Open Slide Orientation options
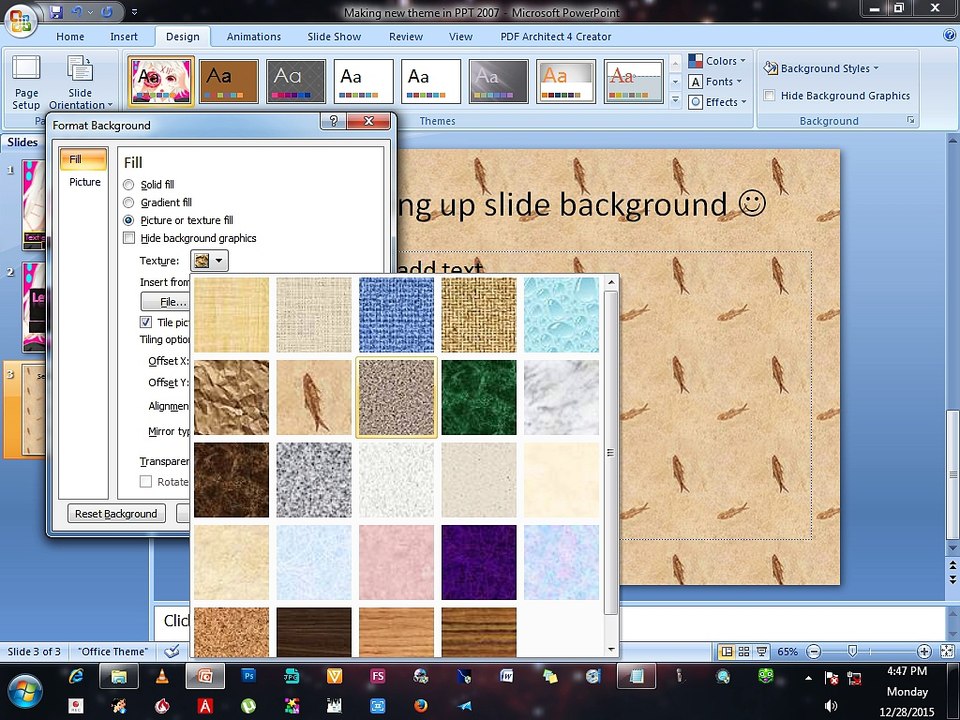 (80, 82)
